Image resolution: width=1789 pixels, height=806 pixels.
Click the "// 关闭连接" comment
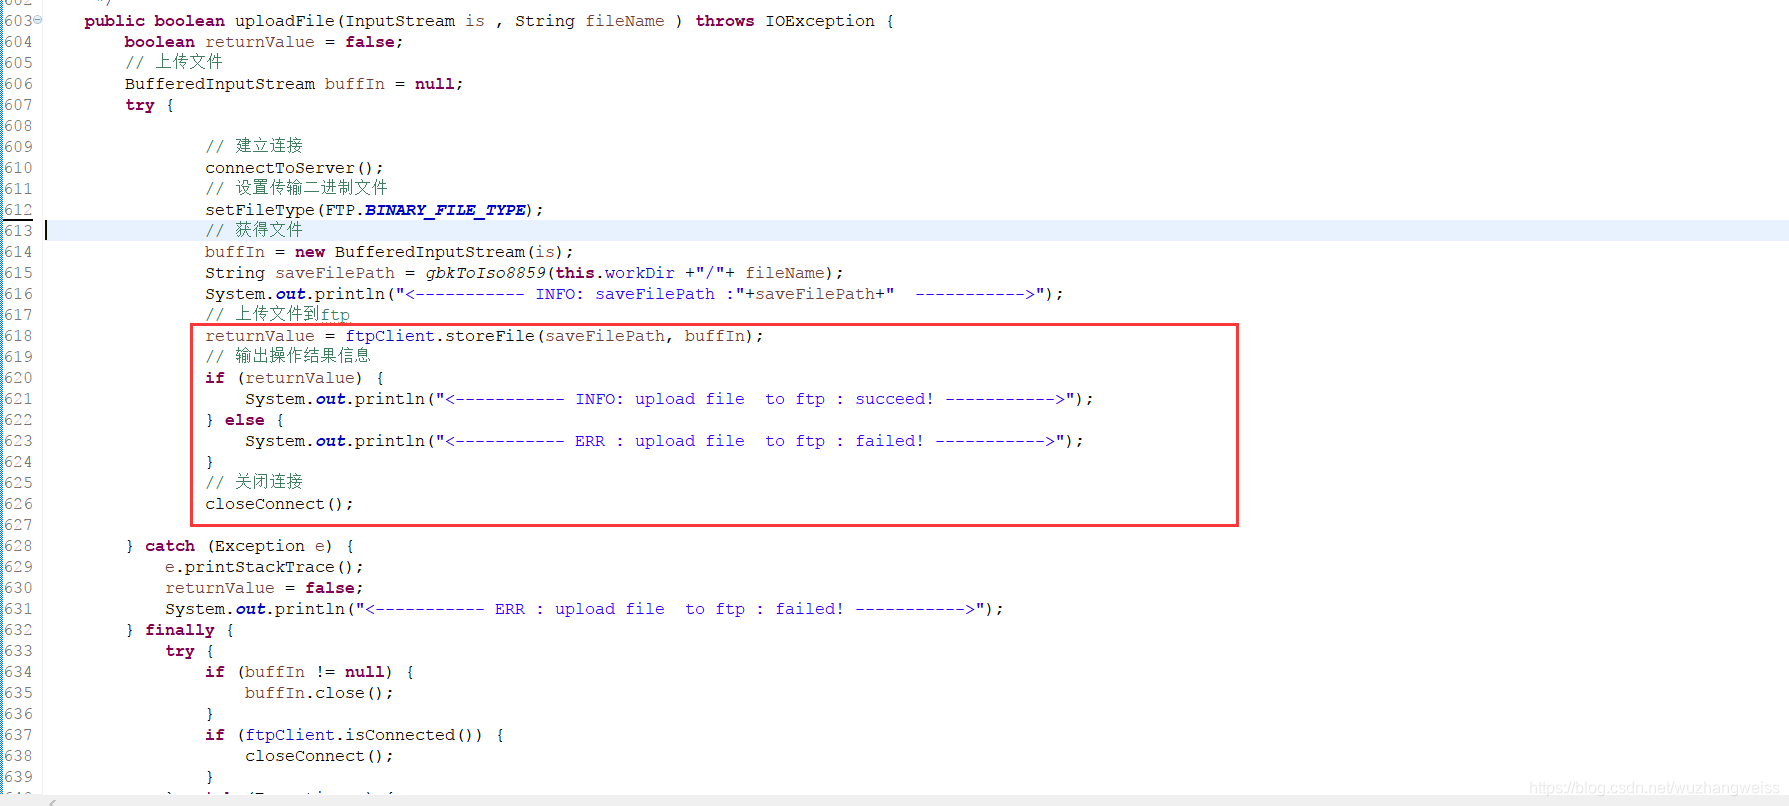tap(254, 482)
